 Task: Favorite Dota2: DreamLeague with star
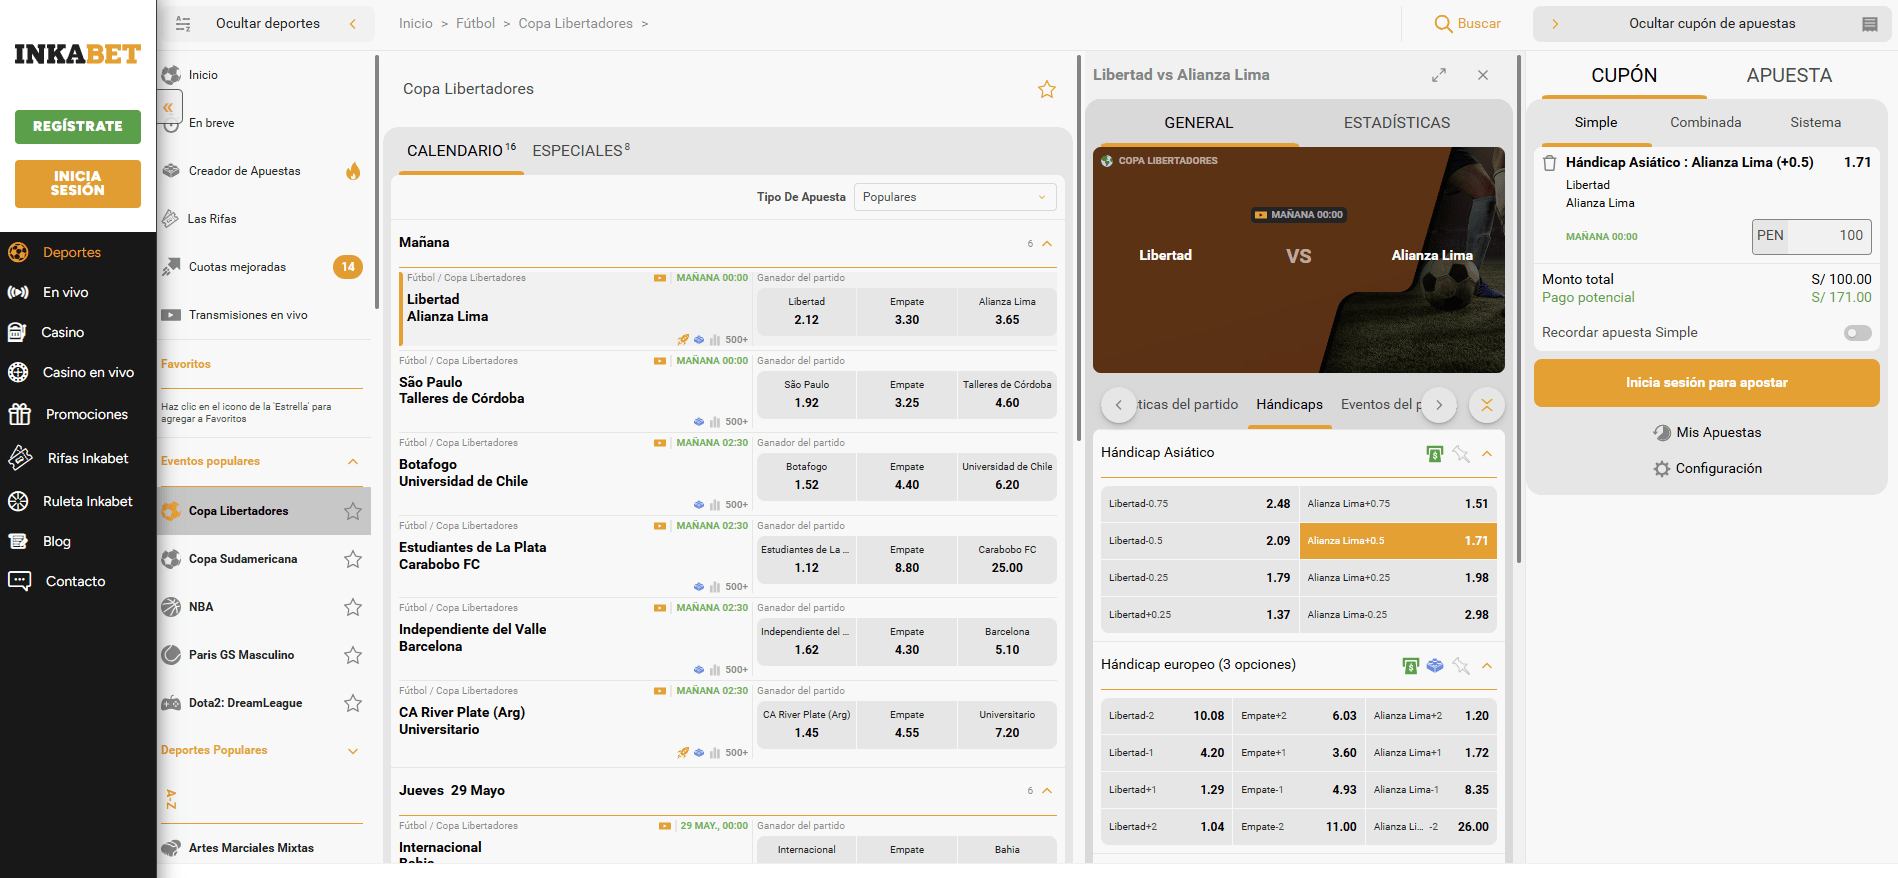pyautogui.click(x=353, y=703)
